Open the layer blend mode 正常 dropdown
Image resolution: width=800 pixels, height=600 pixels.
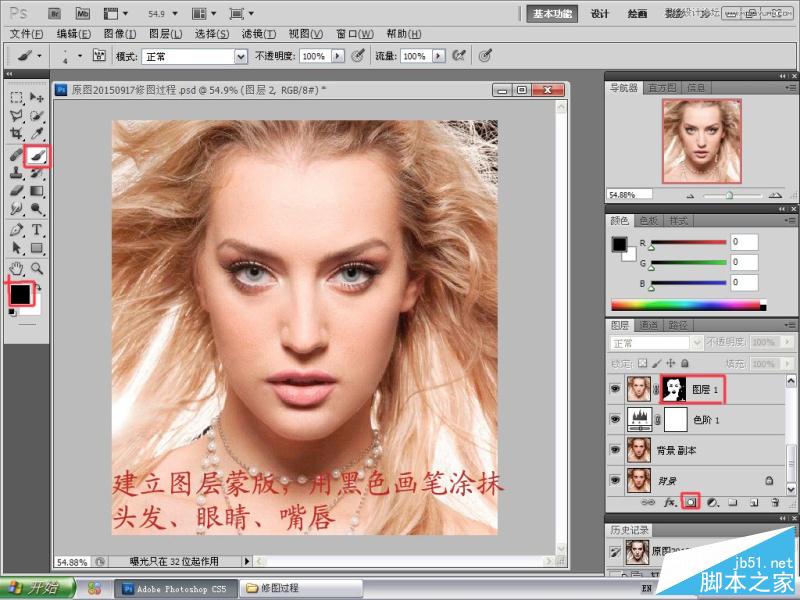[656, 343]
